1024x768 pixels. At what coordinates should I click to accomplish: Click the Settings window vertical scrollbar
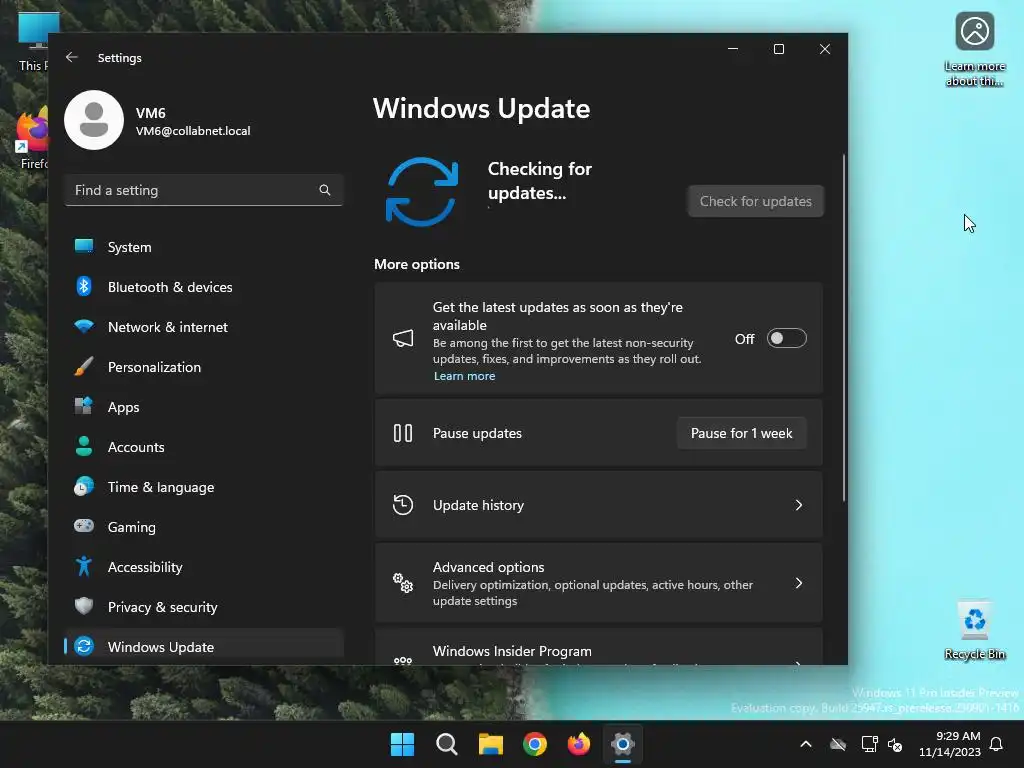pos(844,328)
